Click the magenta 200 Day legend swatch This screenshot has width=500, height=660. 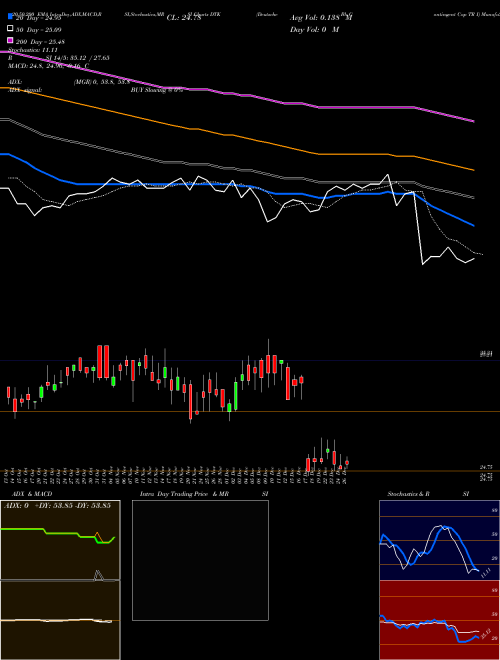tap(10, 40)
